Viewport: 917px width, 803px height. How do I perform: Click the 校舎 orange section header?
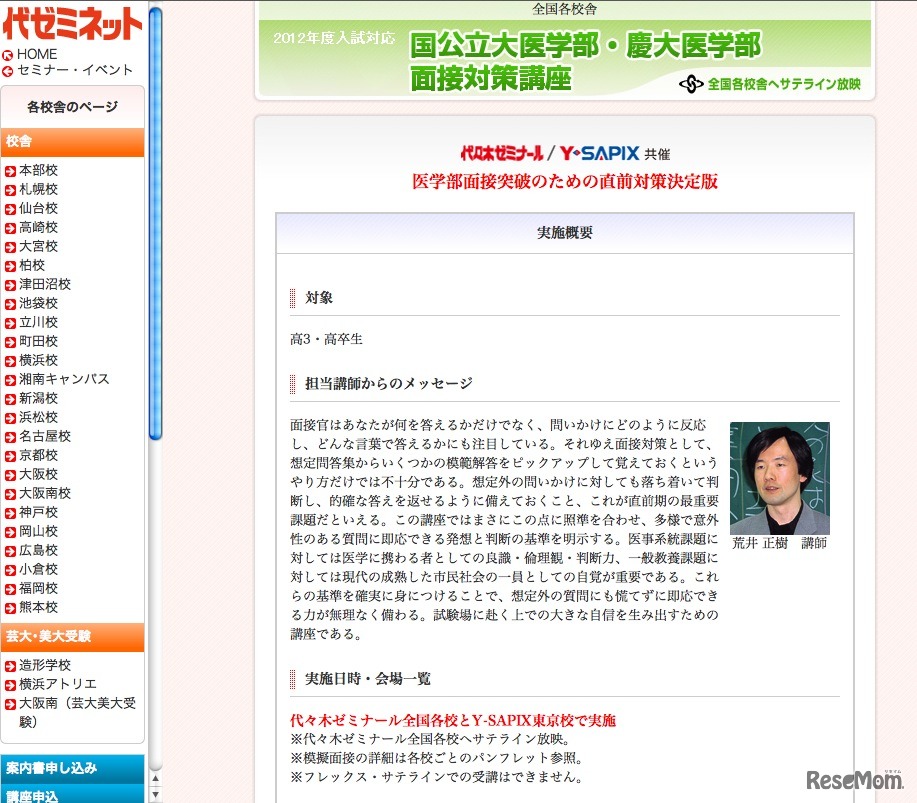tap(73, 142)
